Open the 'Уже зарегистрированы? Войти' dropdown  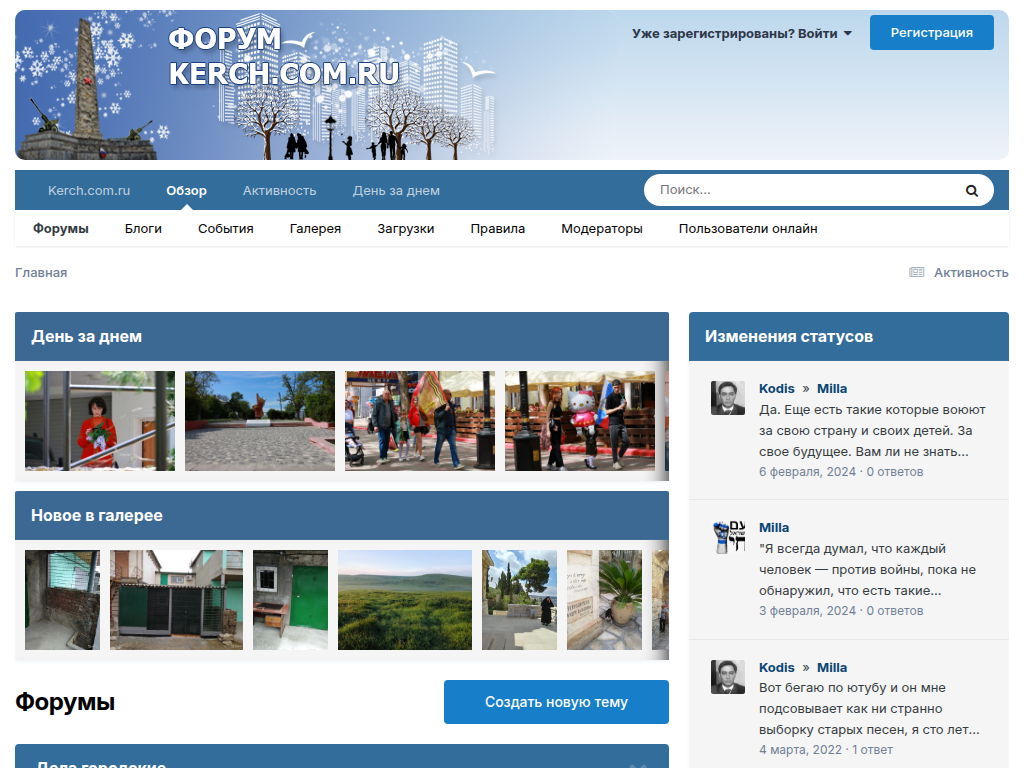pyautogui.click(x=741, y=33)
